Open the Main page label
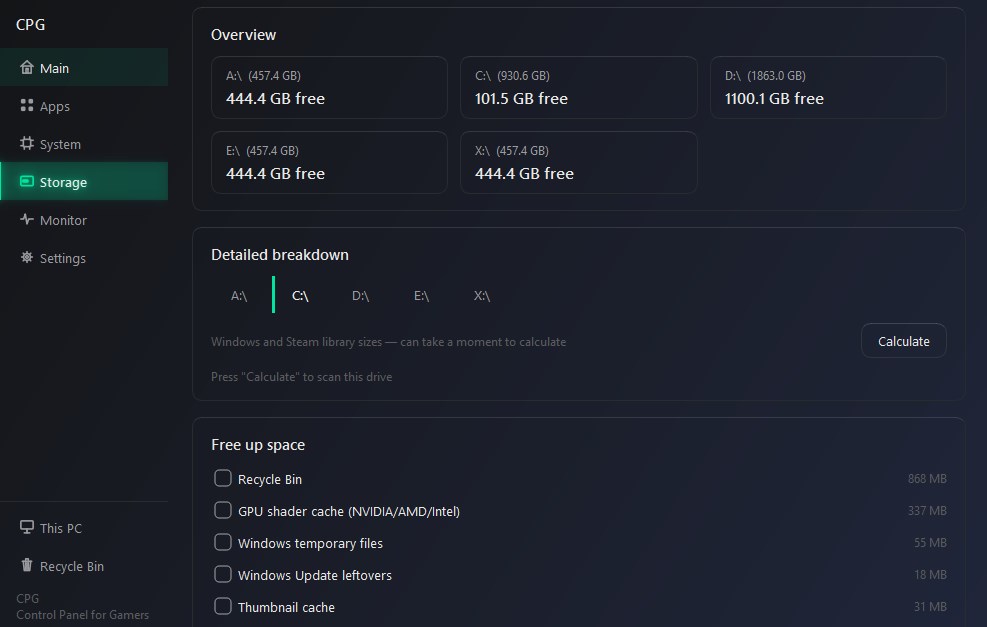 coord(54,68)
